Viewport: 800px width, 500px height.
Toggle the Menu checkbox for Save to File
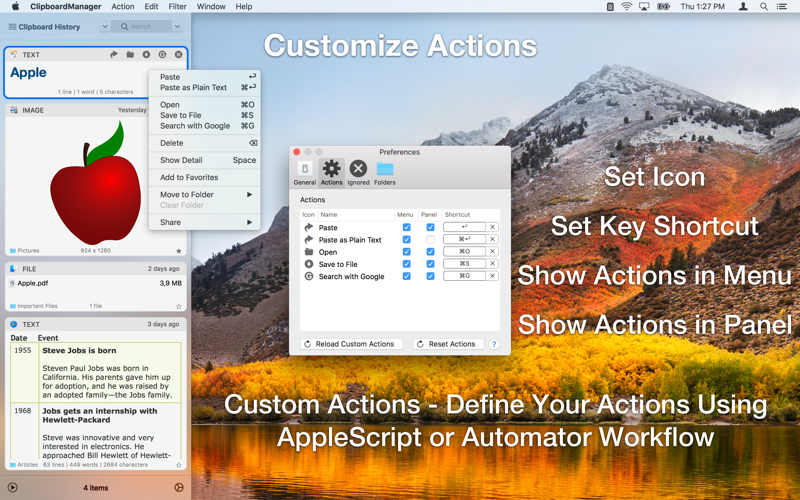point(407,264)
